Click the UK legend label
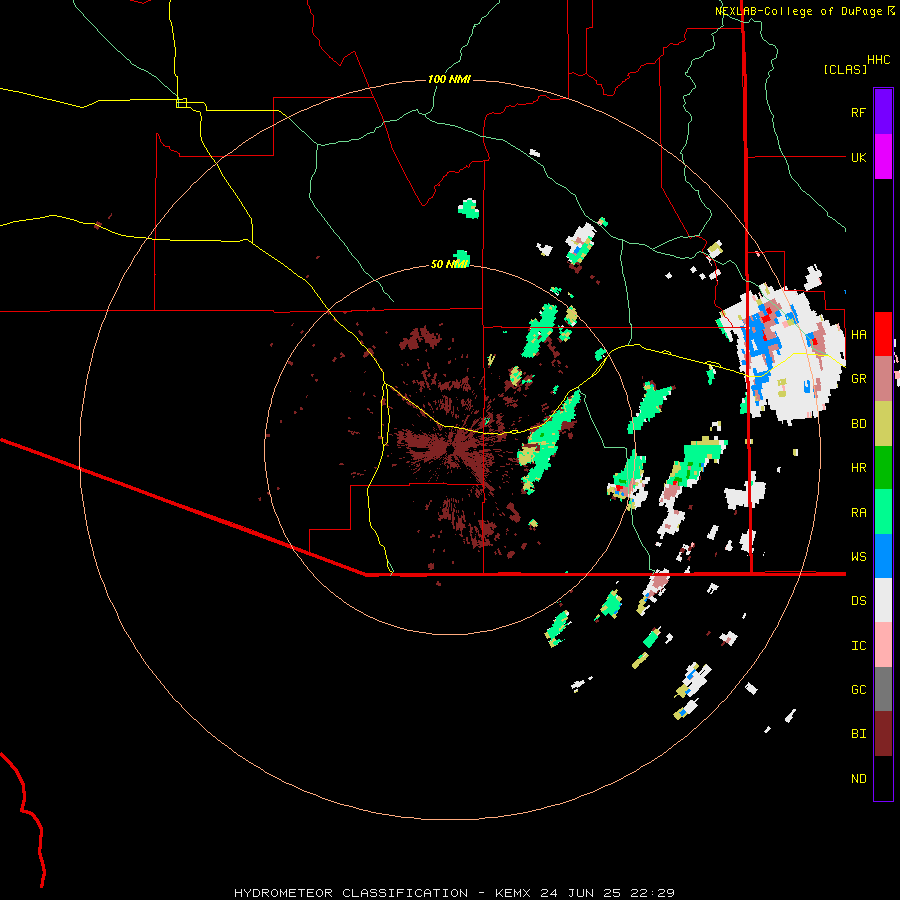The width and height of the screenshot is (900, 900). [858, 157]
